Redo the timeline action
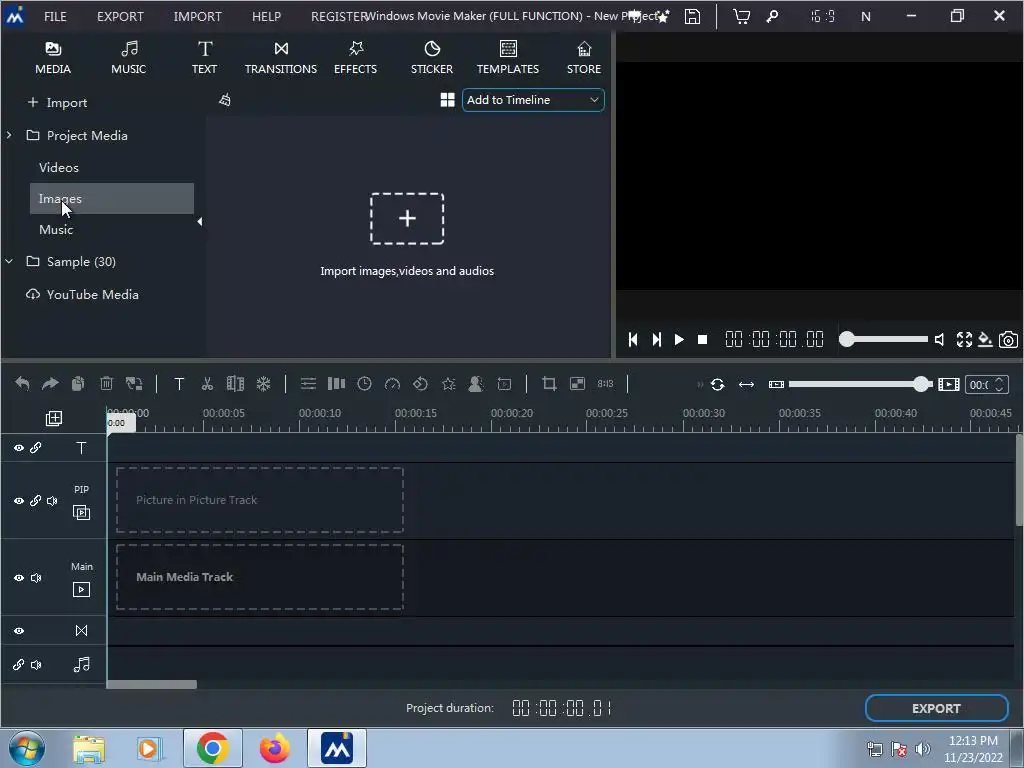1024x768 pixels. coord(50,384)
